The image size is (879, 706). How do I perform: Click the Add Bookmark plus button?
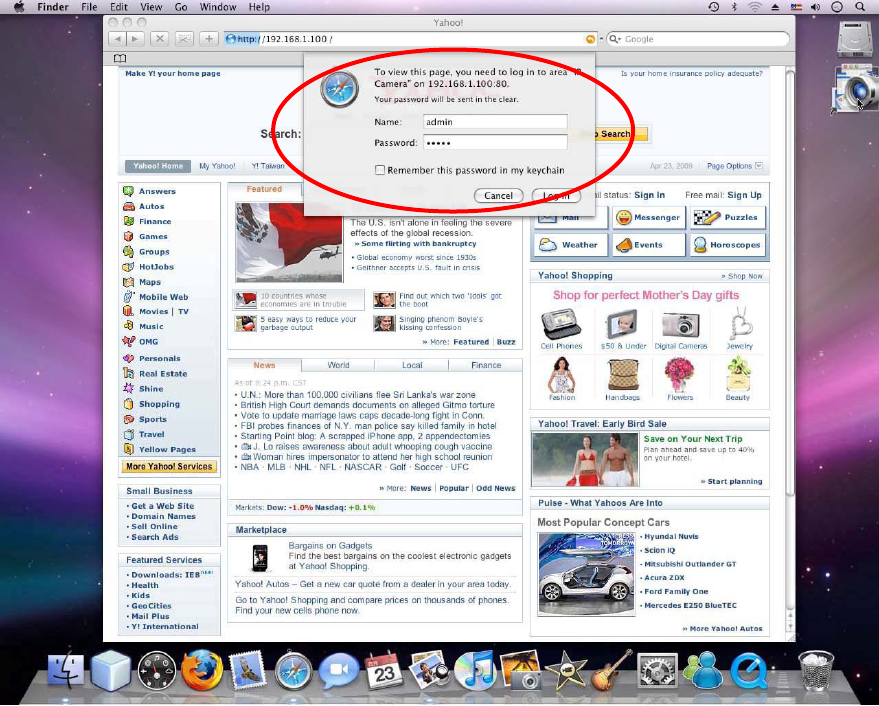click(209, 39)
